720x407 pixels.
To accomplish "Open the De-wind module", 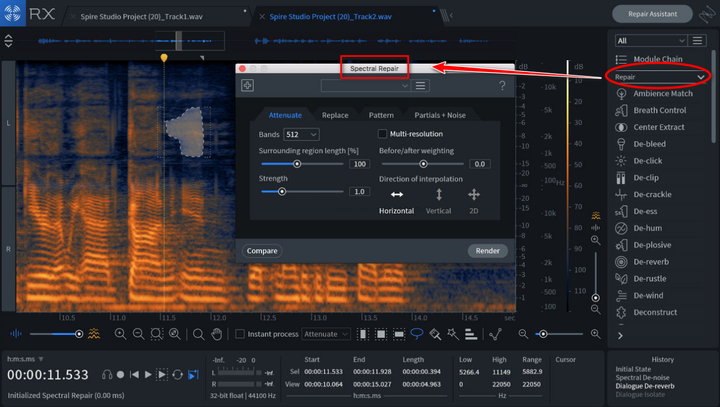I will click(x=648, y=295).
